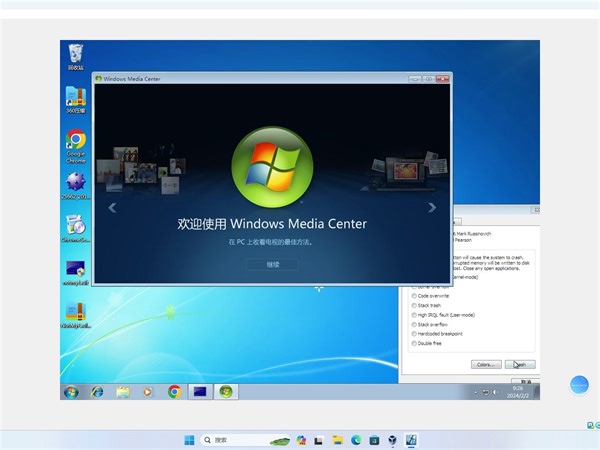The height and width of the screenshot is (450, 600).
Task: Click the Windows 11 search box
Action: (x=245, y=440)
